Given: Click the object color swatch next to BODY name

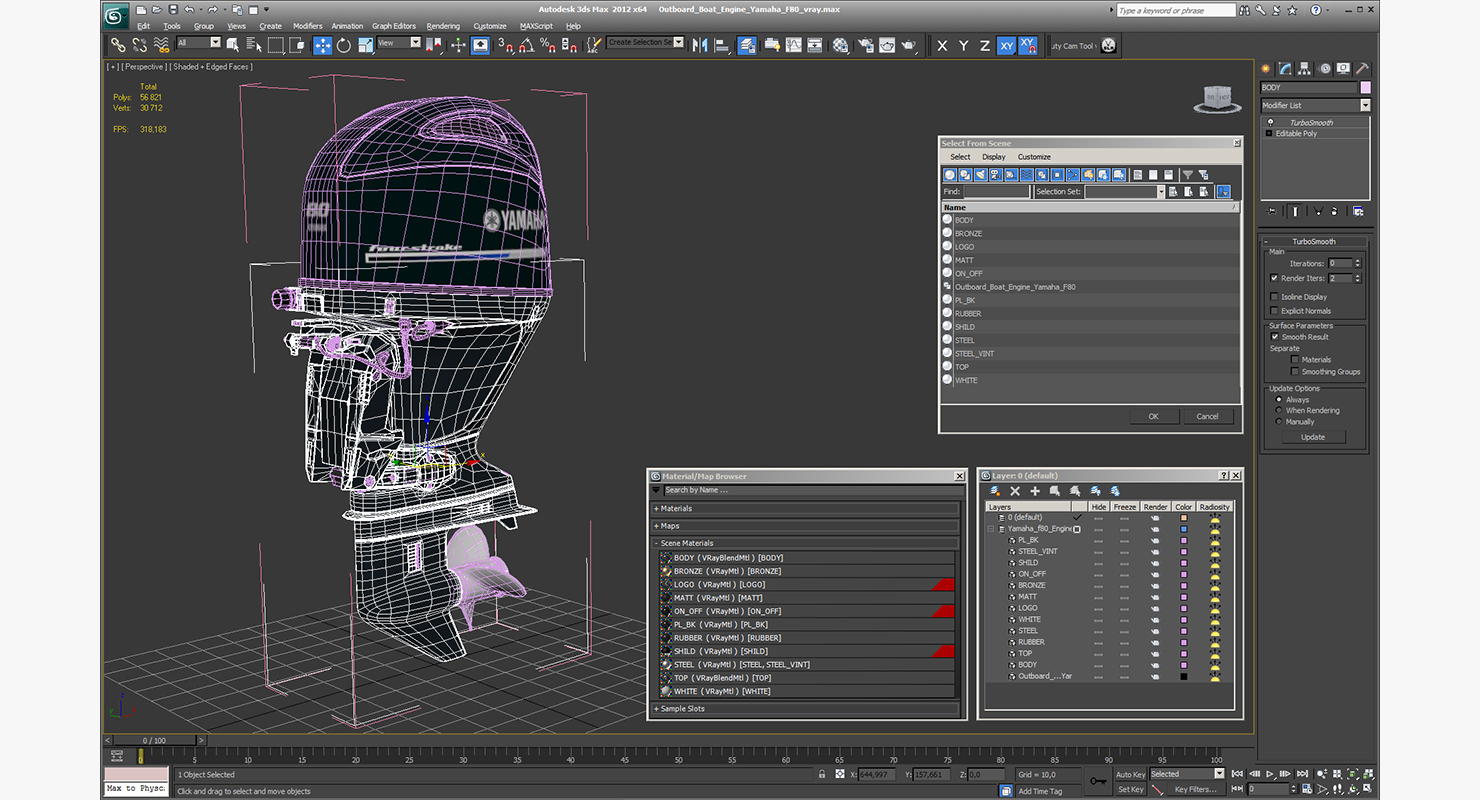Looking at the screenshot, I should (x=1366, y=88).
